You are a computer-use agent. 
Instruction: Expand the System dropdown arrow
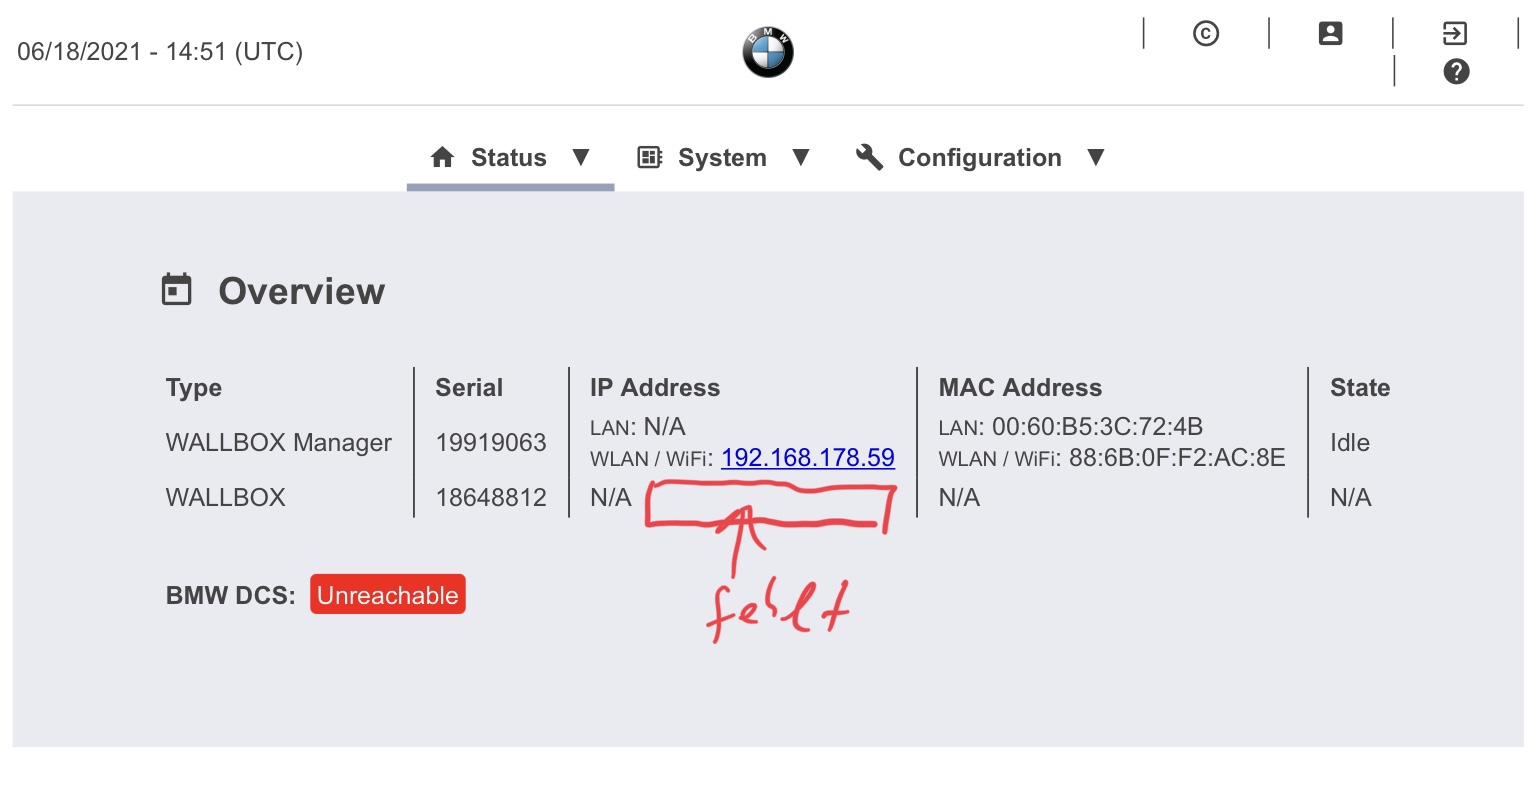coord(800,157)
